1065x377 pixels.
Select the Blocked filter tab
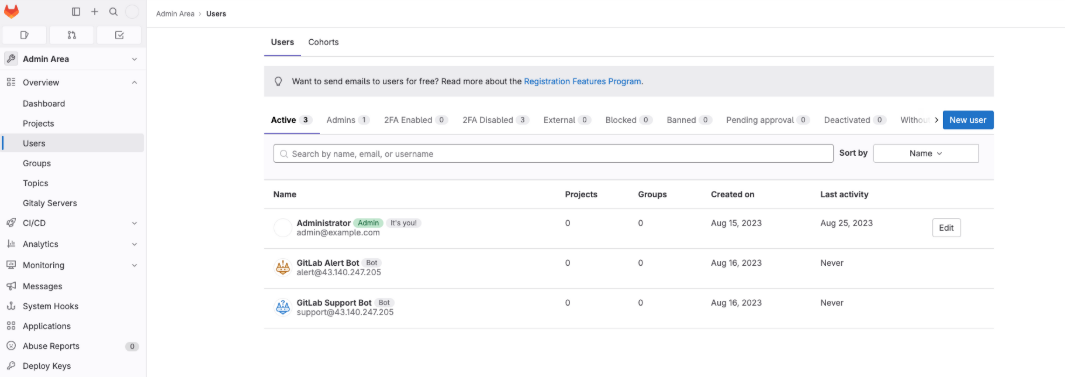pyautogui.click(x=628, y=120)
